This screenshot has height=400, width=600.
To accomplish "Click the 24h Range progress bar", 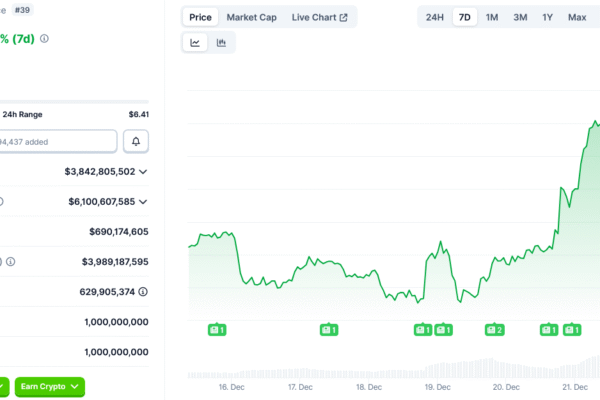I will [74, 101].
